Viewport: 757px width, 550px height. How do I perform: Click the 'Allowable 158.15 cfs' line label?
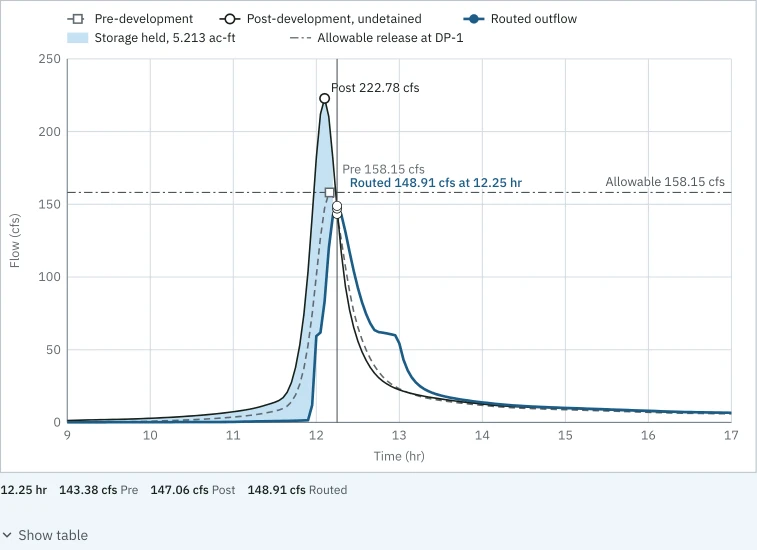(x=665, y=182)
